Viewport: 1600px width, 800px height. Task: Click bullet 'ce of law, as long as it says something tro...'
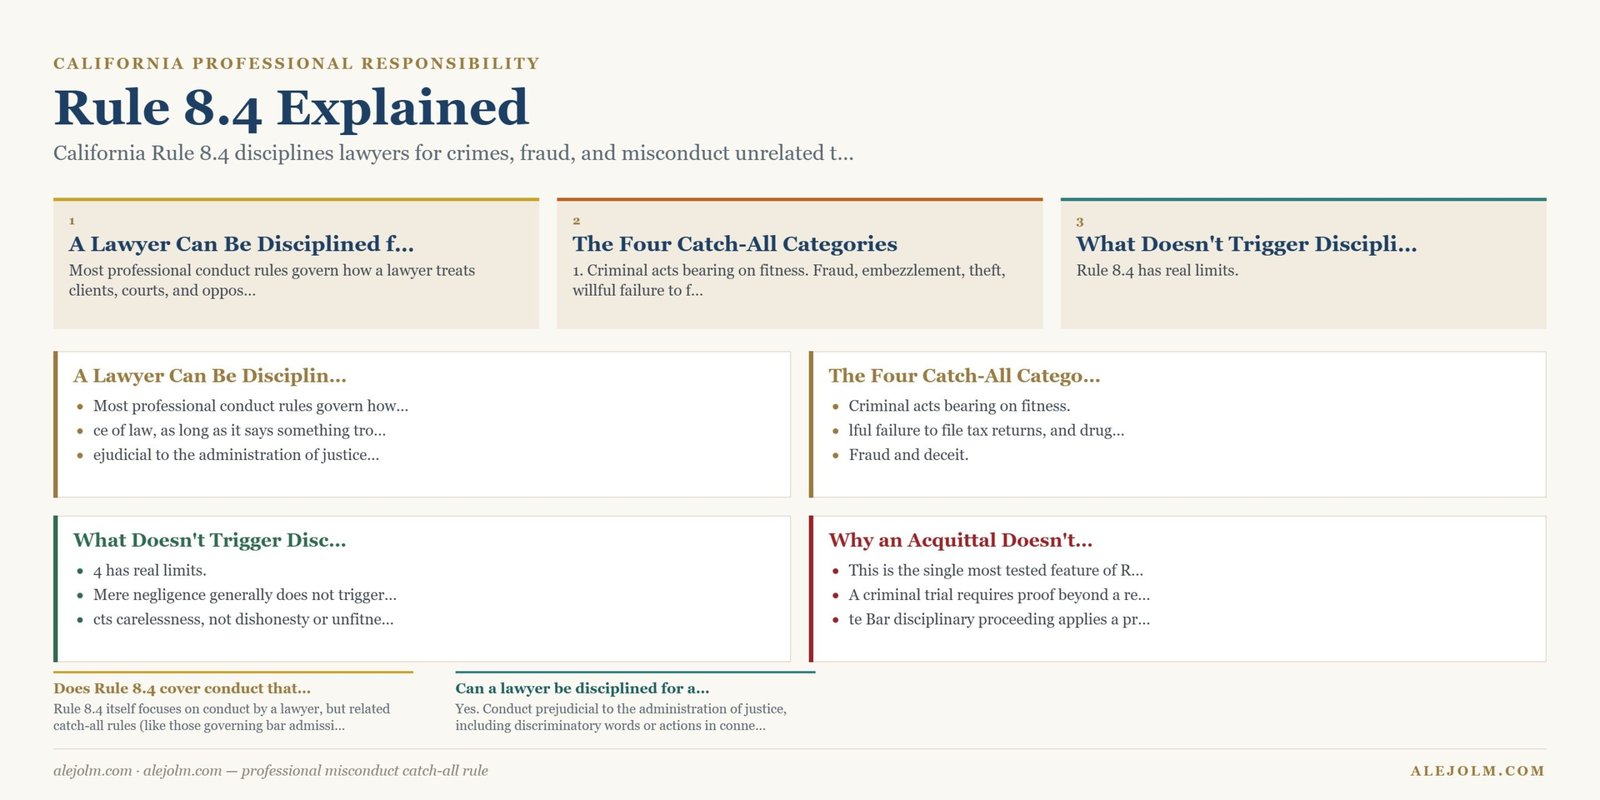(239, 430)
